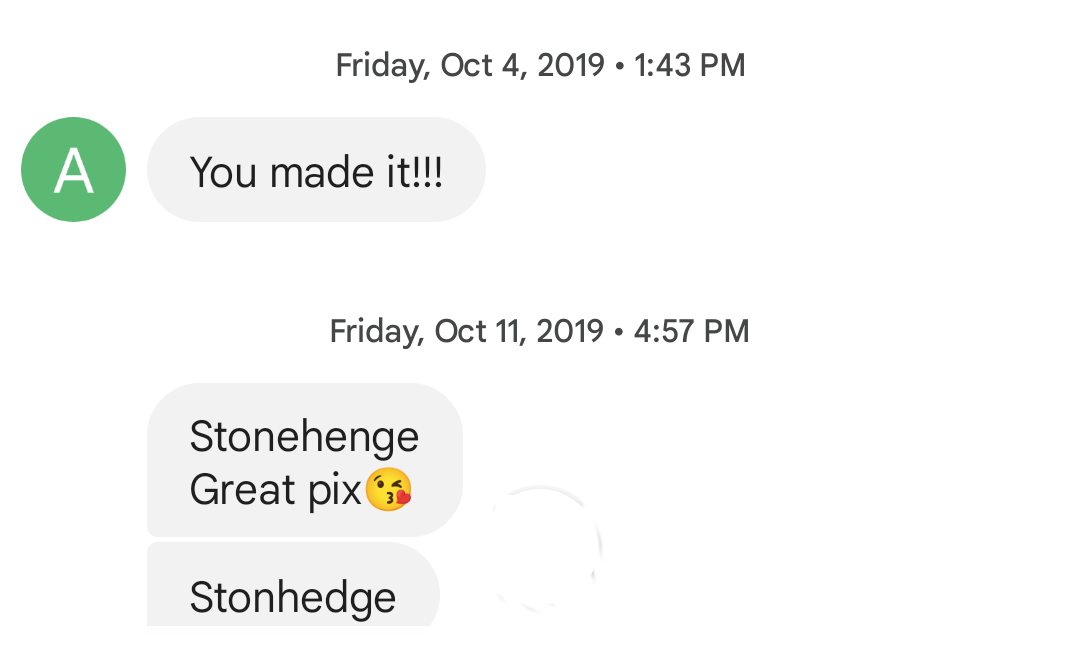Click "2019" in the 4:57 PM header
Viewport: 1080px width, 649px height.
pyautogui.click(x=569, y=331)
